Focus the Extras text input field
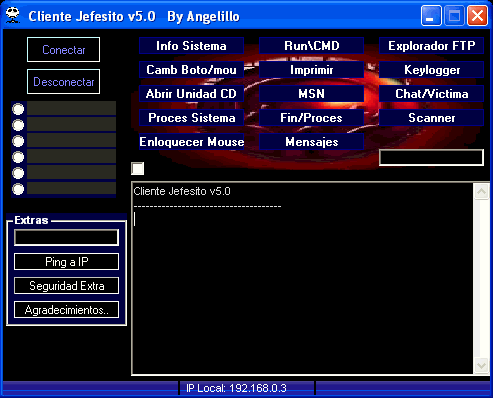493x398 pixels. 66,237
